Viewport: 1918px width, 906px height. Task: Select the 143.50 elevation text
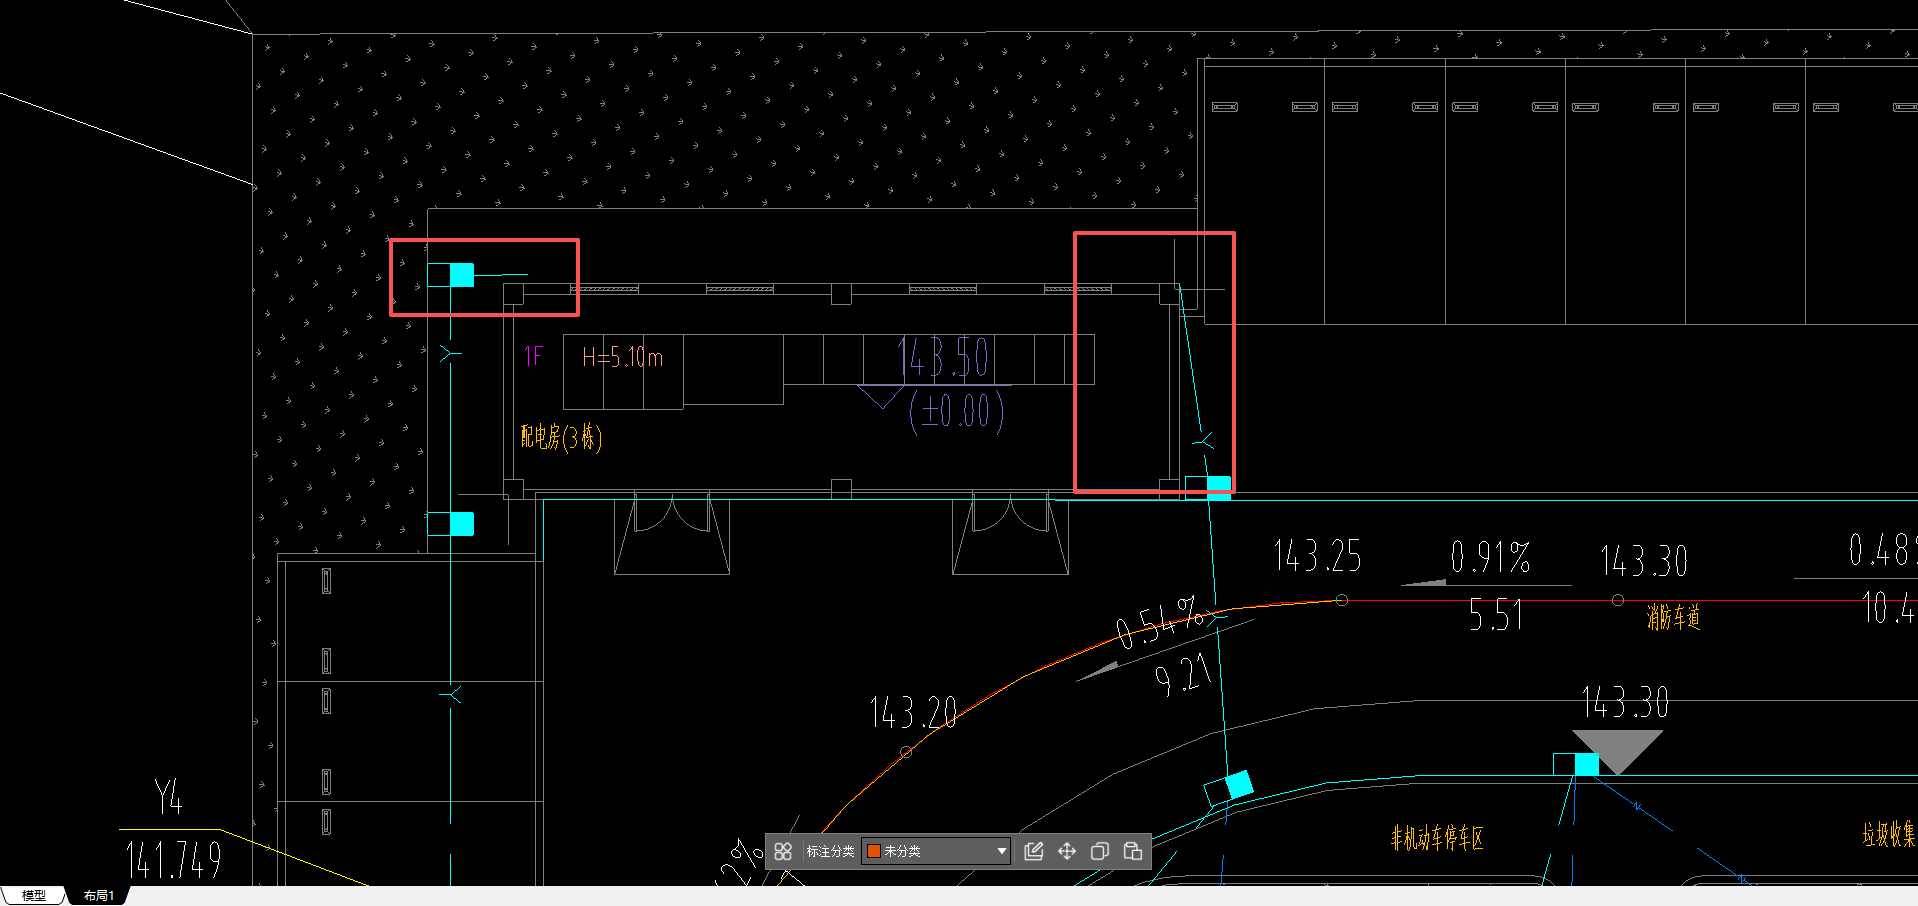point(943,357)
